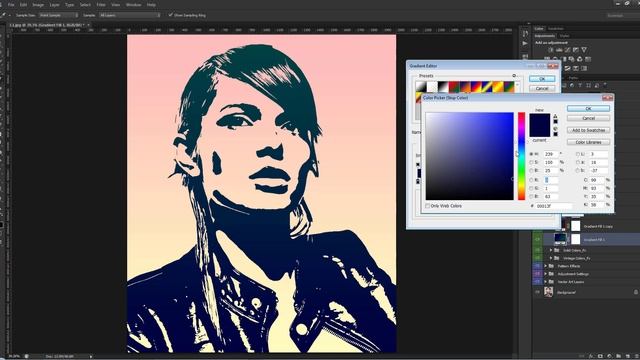Expand the Adjustment Settings group

pyautogui.click(x=546, y=273)
